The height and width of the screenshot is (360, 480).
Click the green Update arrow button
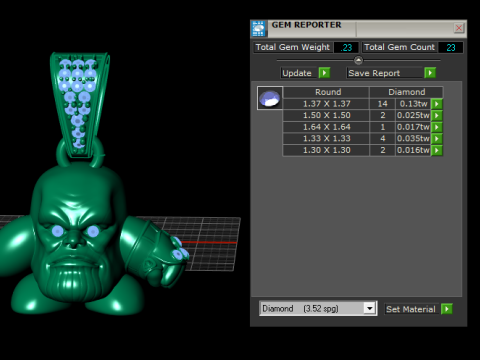[324, 73]
